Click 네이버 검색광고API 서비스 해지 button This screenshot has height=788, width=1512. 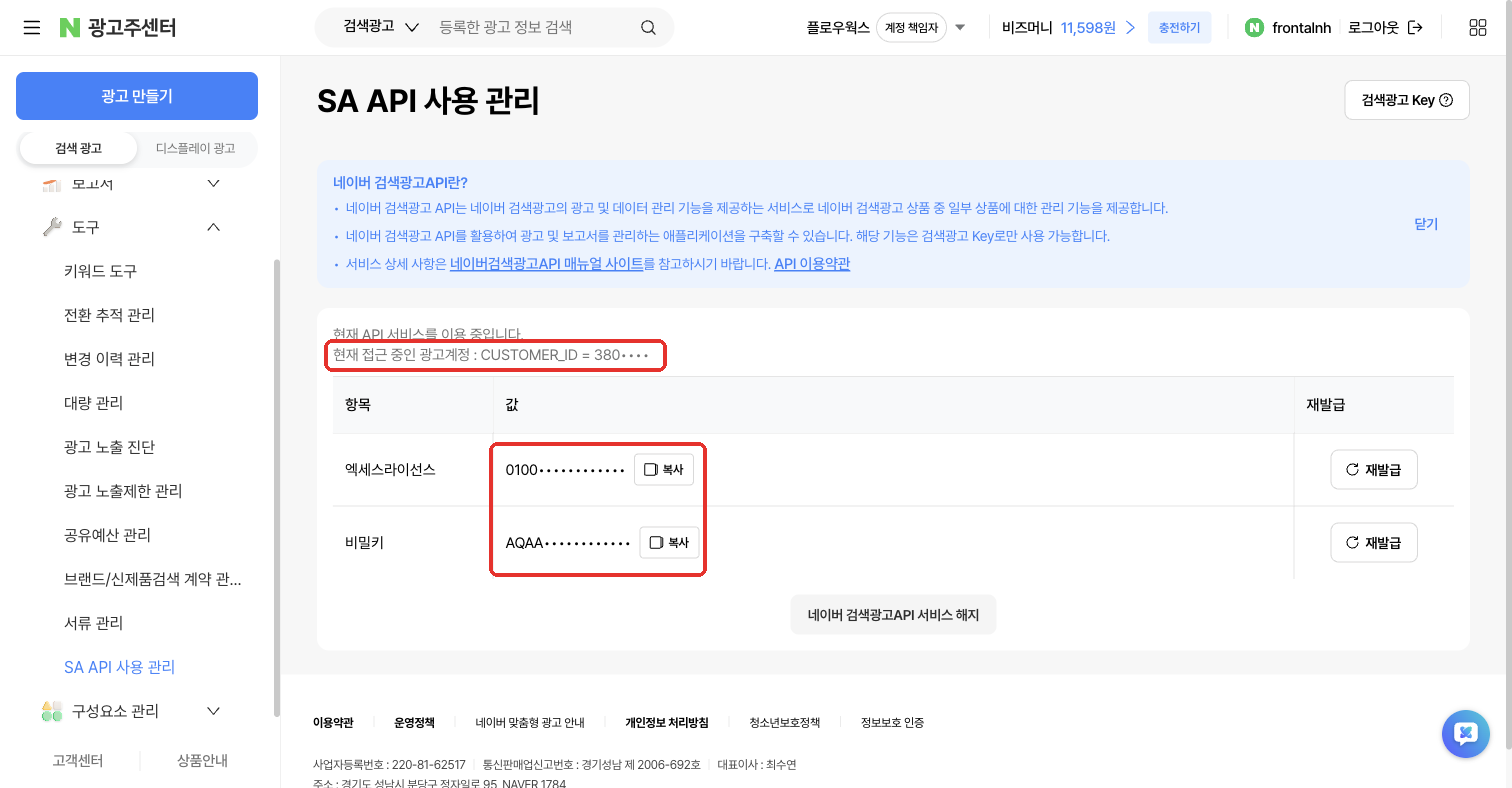pyautogui.click(x=893, y=615)
